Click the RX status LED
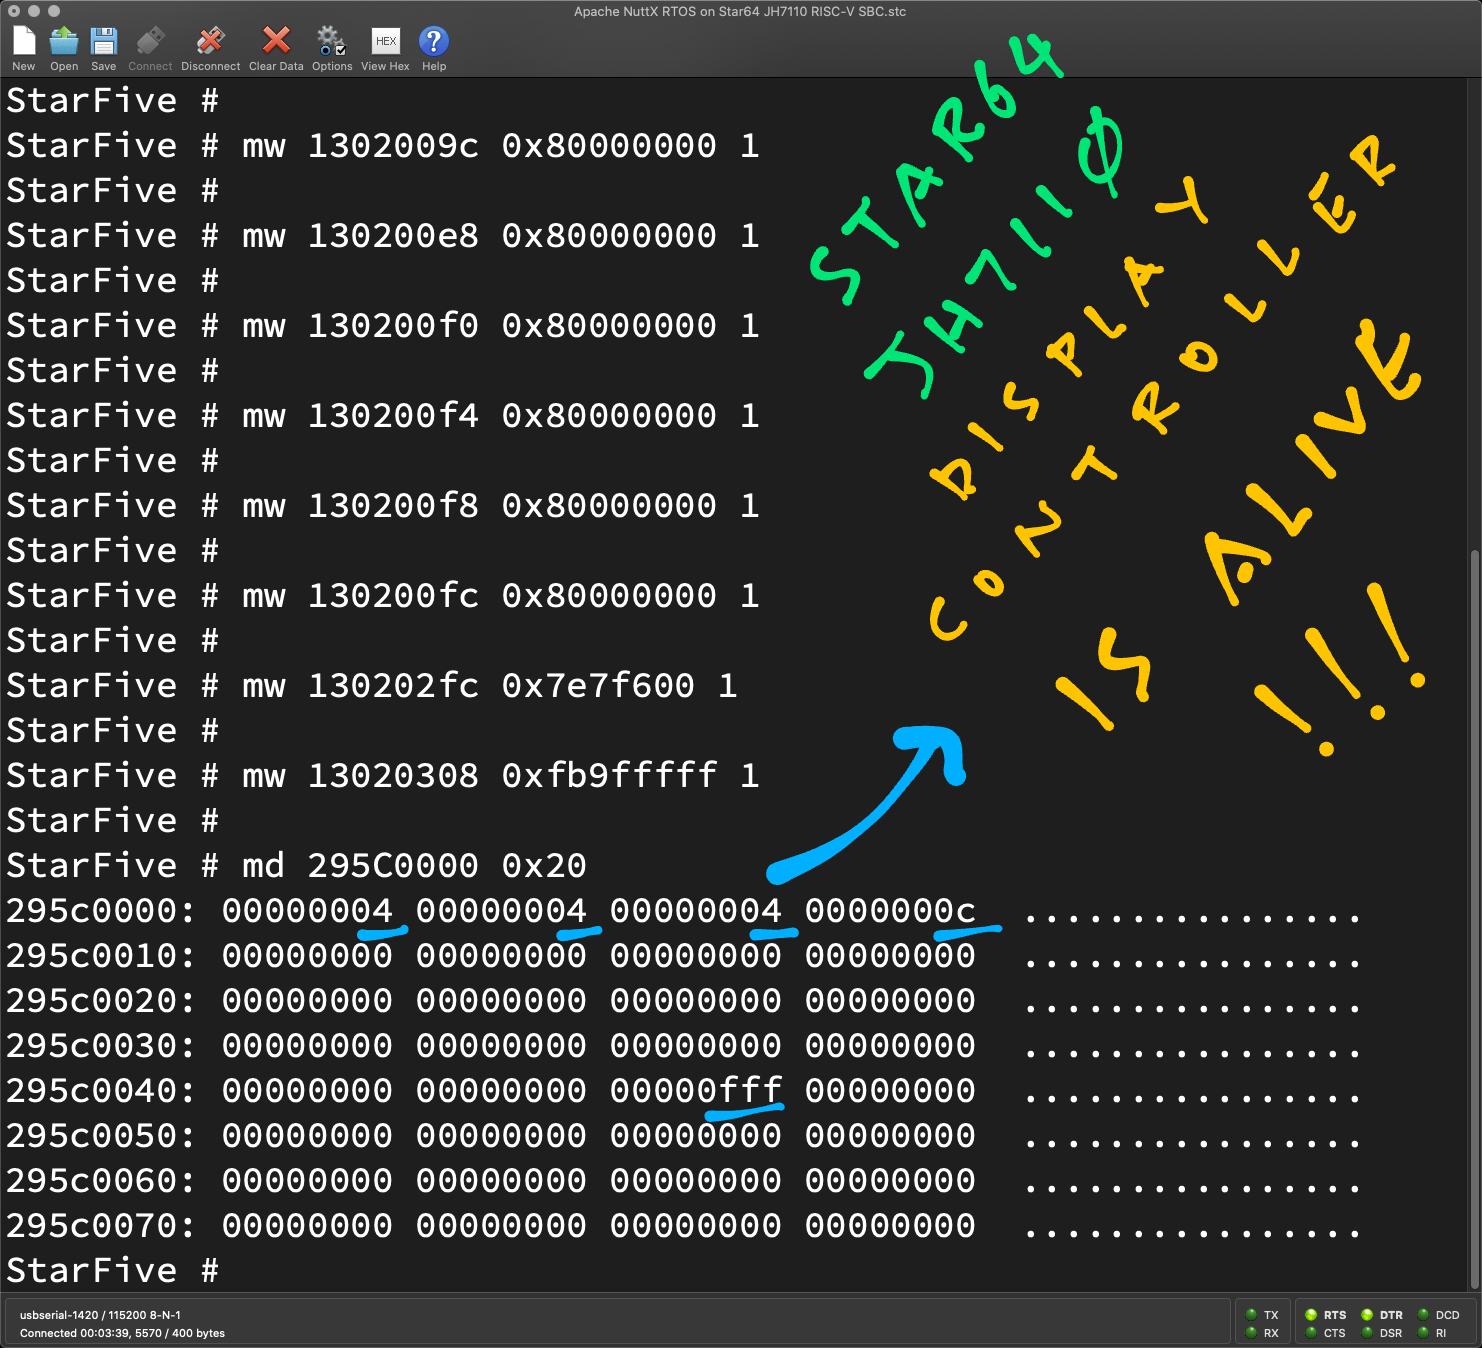 click(x=1251, y=1332)
